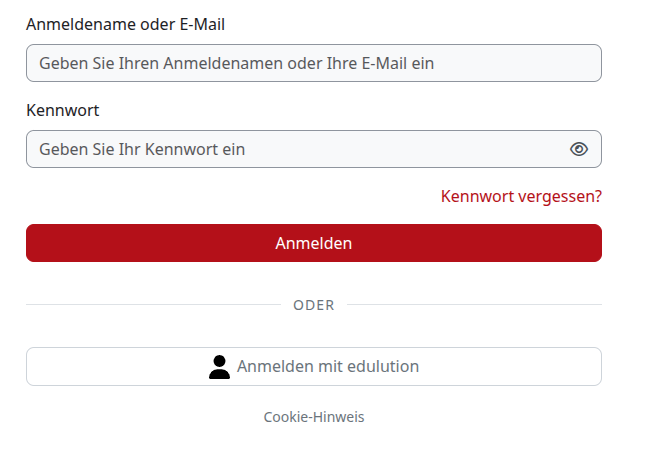Focus the Kennwort input field
This screenshot has height=456, width=659.
point(314,149)
